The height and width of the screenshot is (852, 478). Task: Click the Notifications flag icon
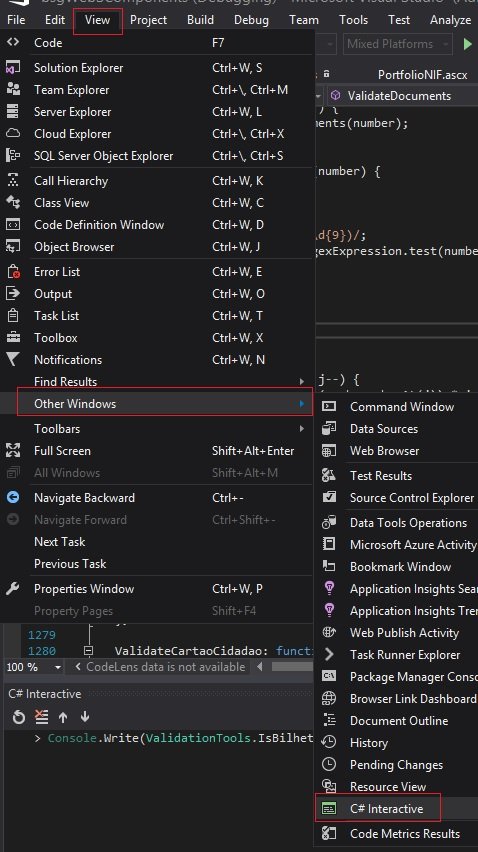13,359
